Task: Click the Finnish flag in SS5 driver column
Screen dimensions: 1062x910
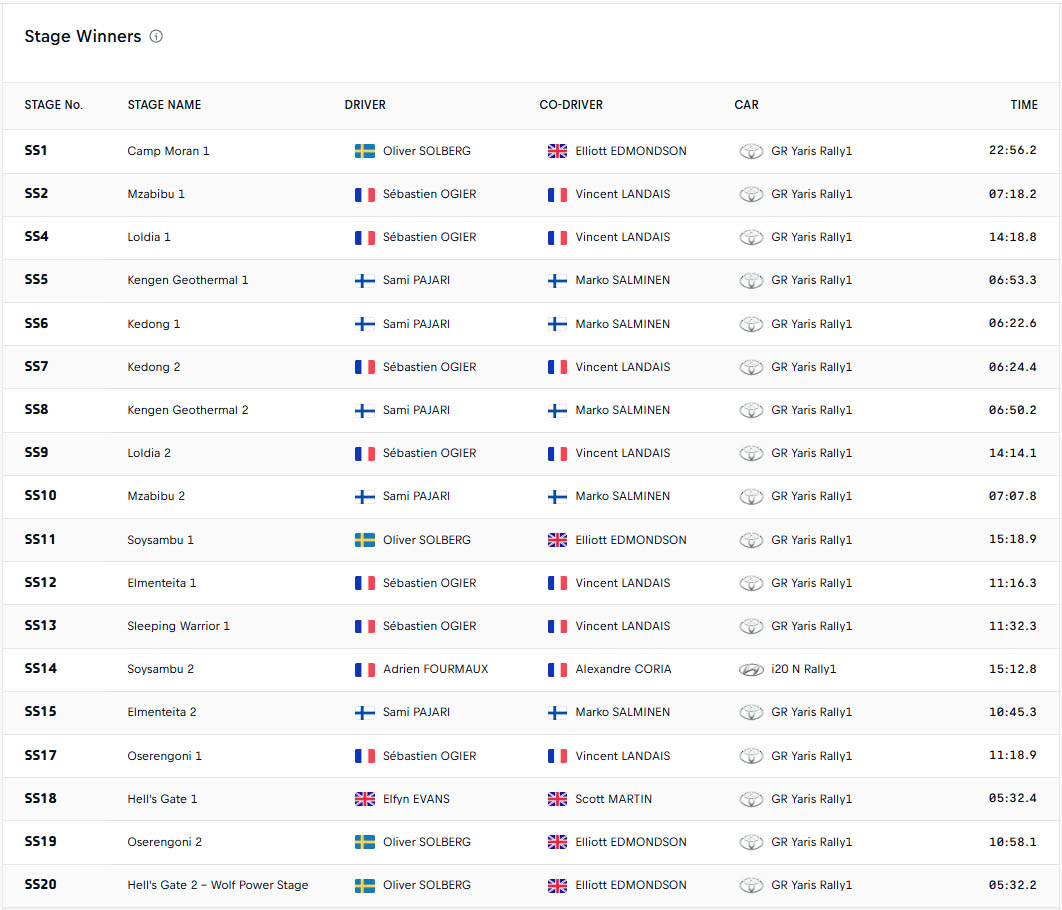Action: tap(365, 280)
